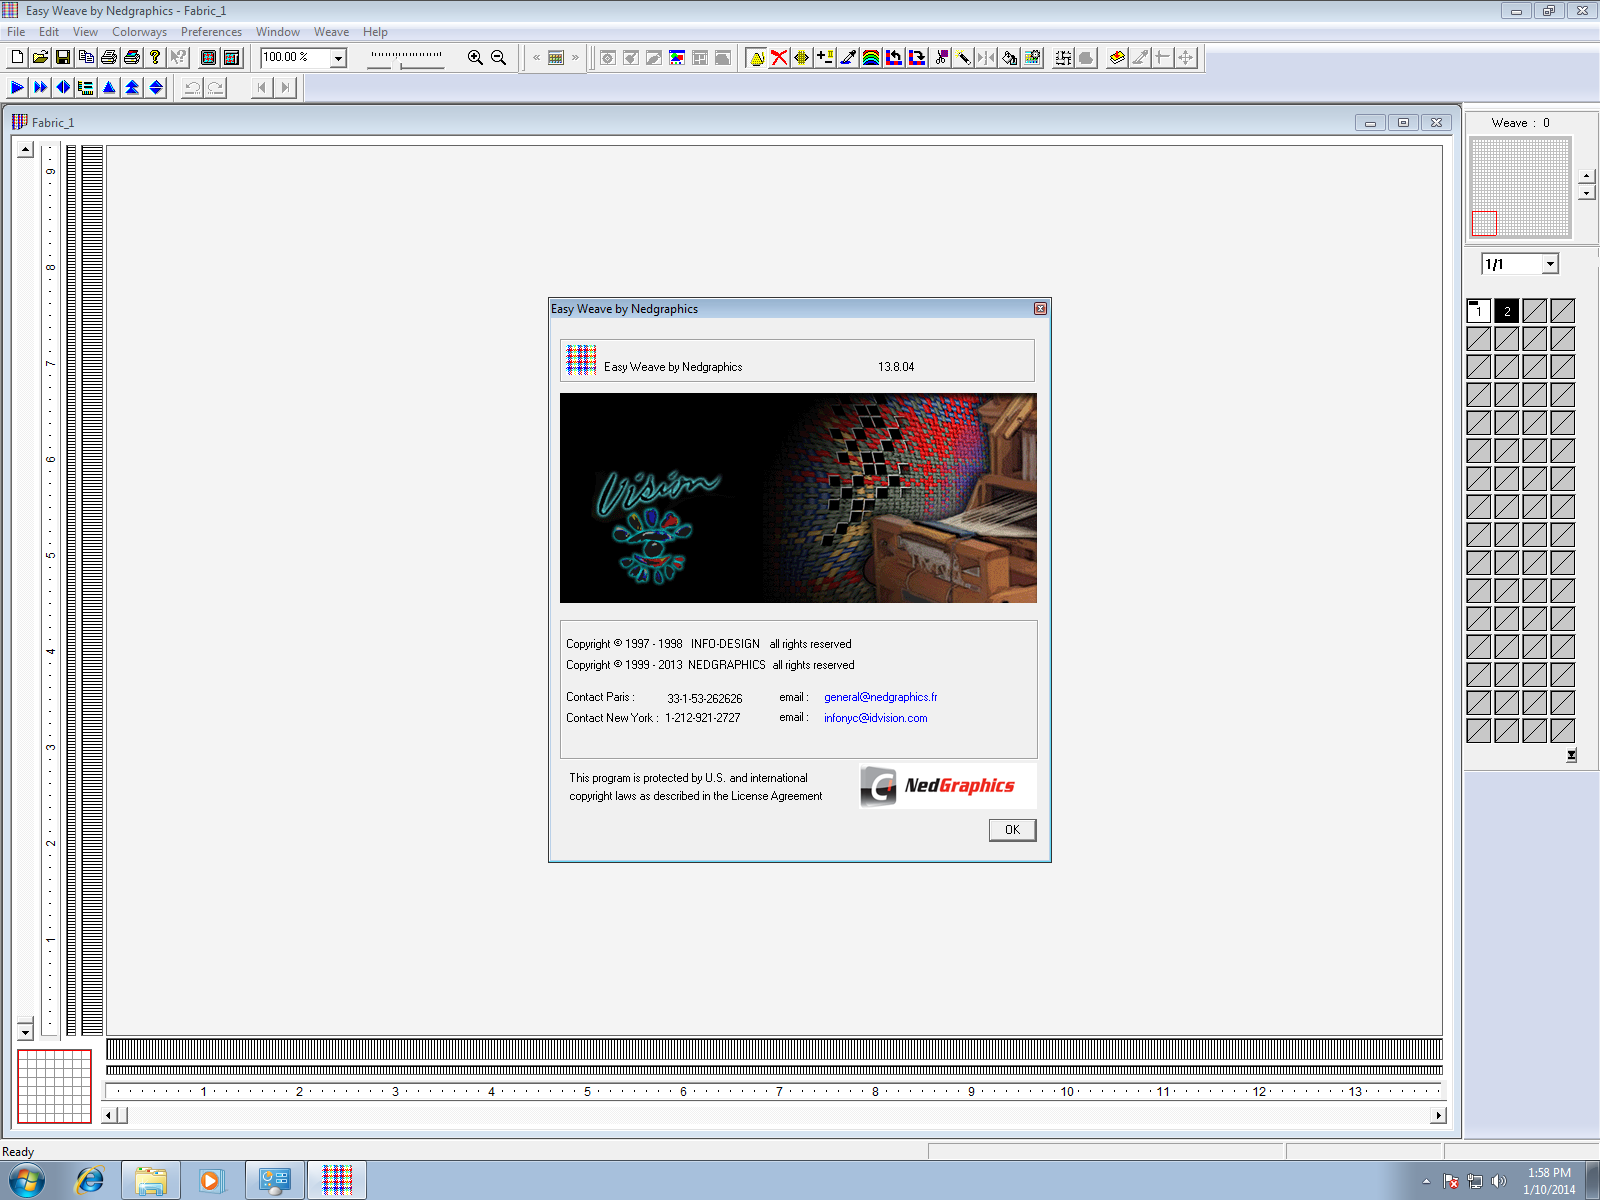The width and height of the screenshot is (1600, 1200).
Task: Activate the scissors cut tool
Action: tap(940, 57)
